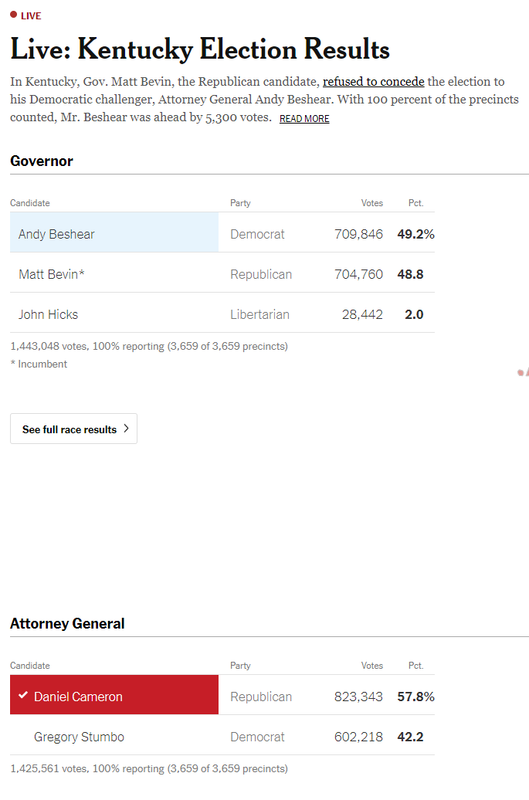Viewport: 529px width, 800px height.
Task: Select the Gregory Stumbo candidate row
Action: pos(222,736)
